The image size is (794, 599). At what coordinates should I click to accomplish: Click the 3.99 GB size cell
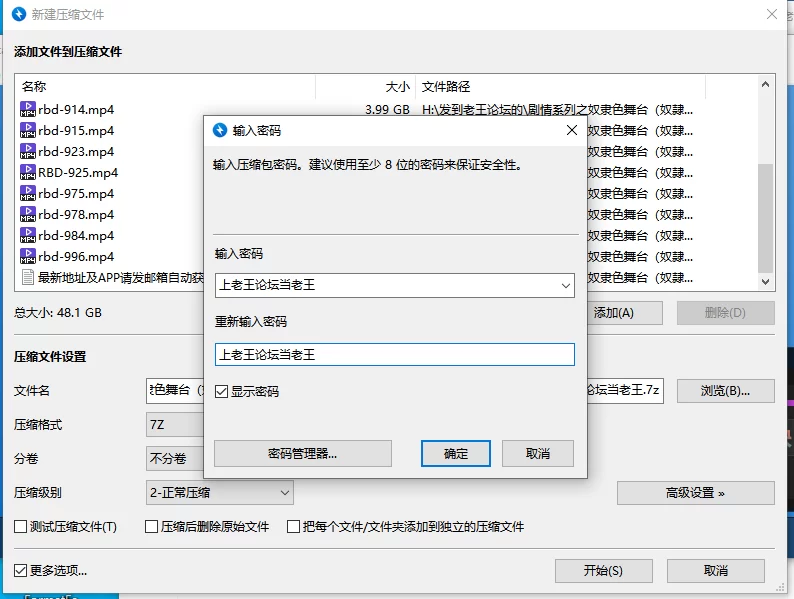[x=387, y=109]
